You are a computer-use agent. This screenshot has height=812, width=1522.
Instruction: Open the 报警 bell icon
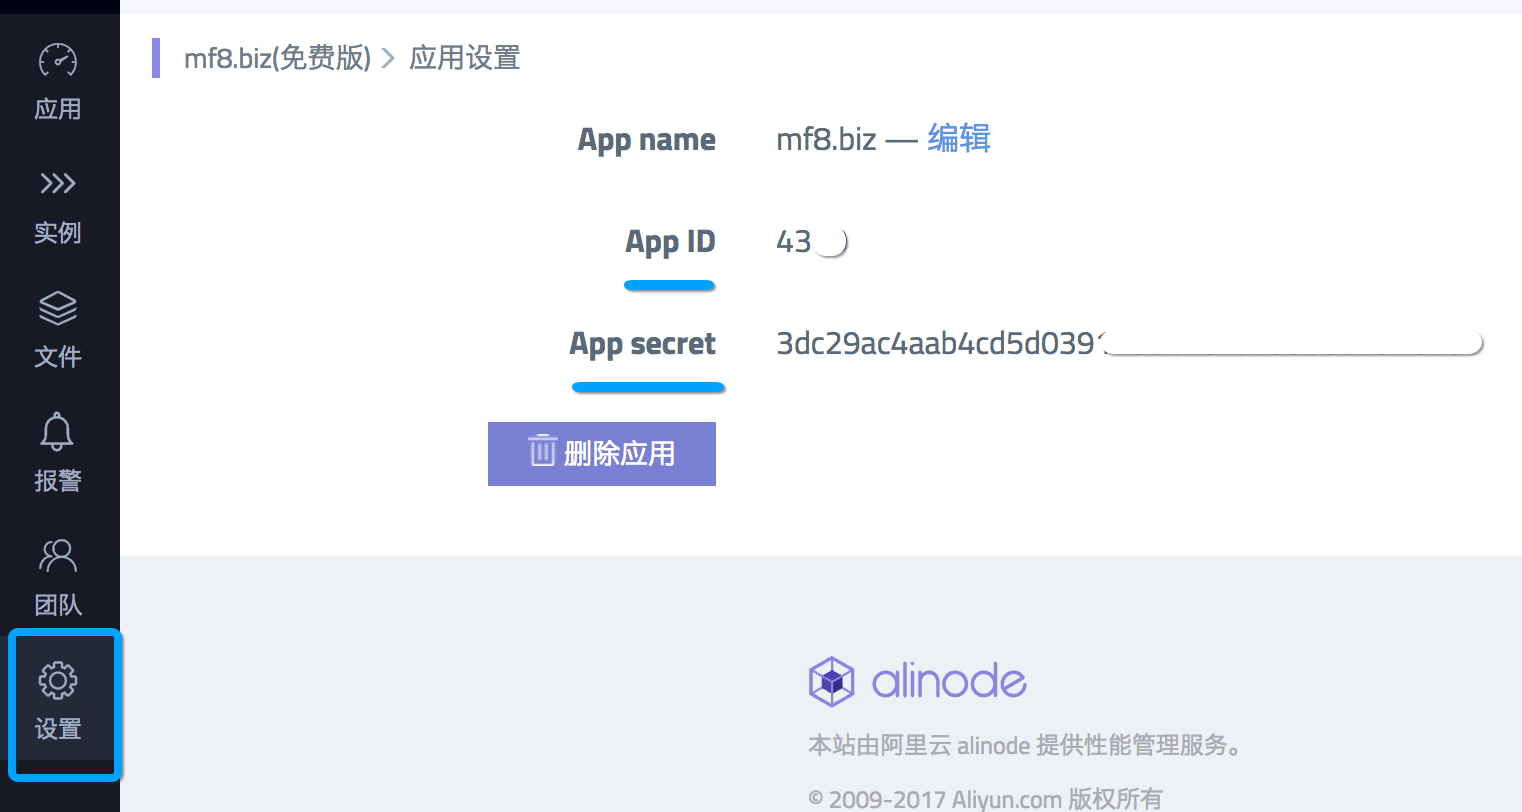(57, 431)
